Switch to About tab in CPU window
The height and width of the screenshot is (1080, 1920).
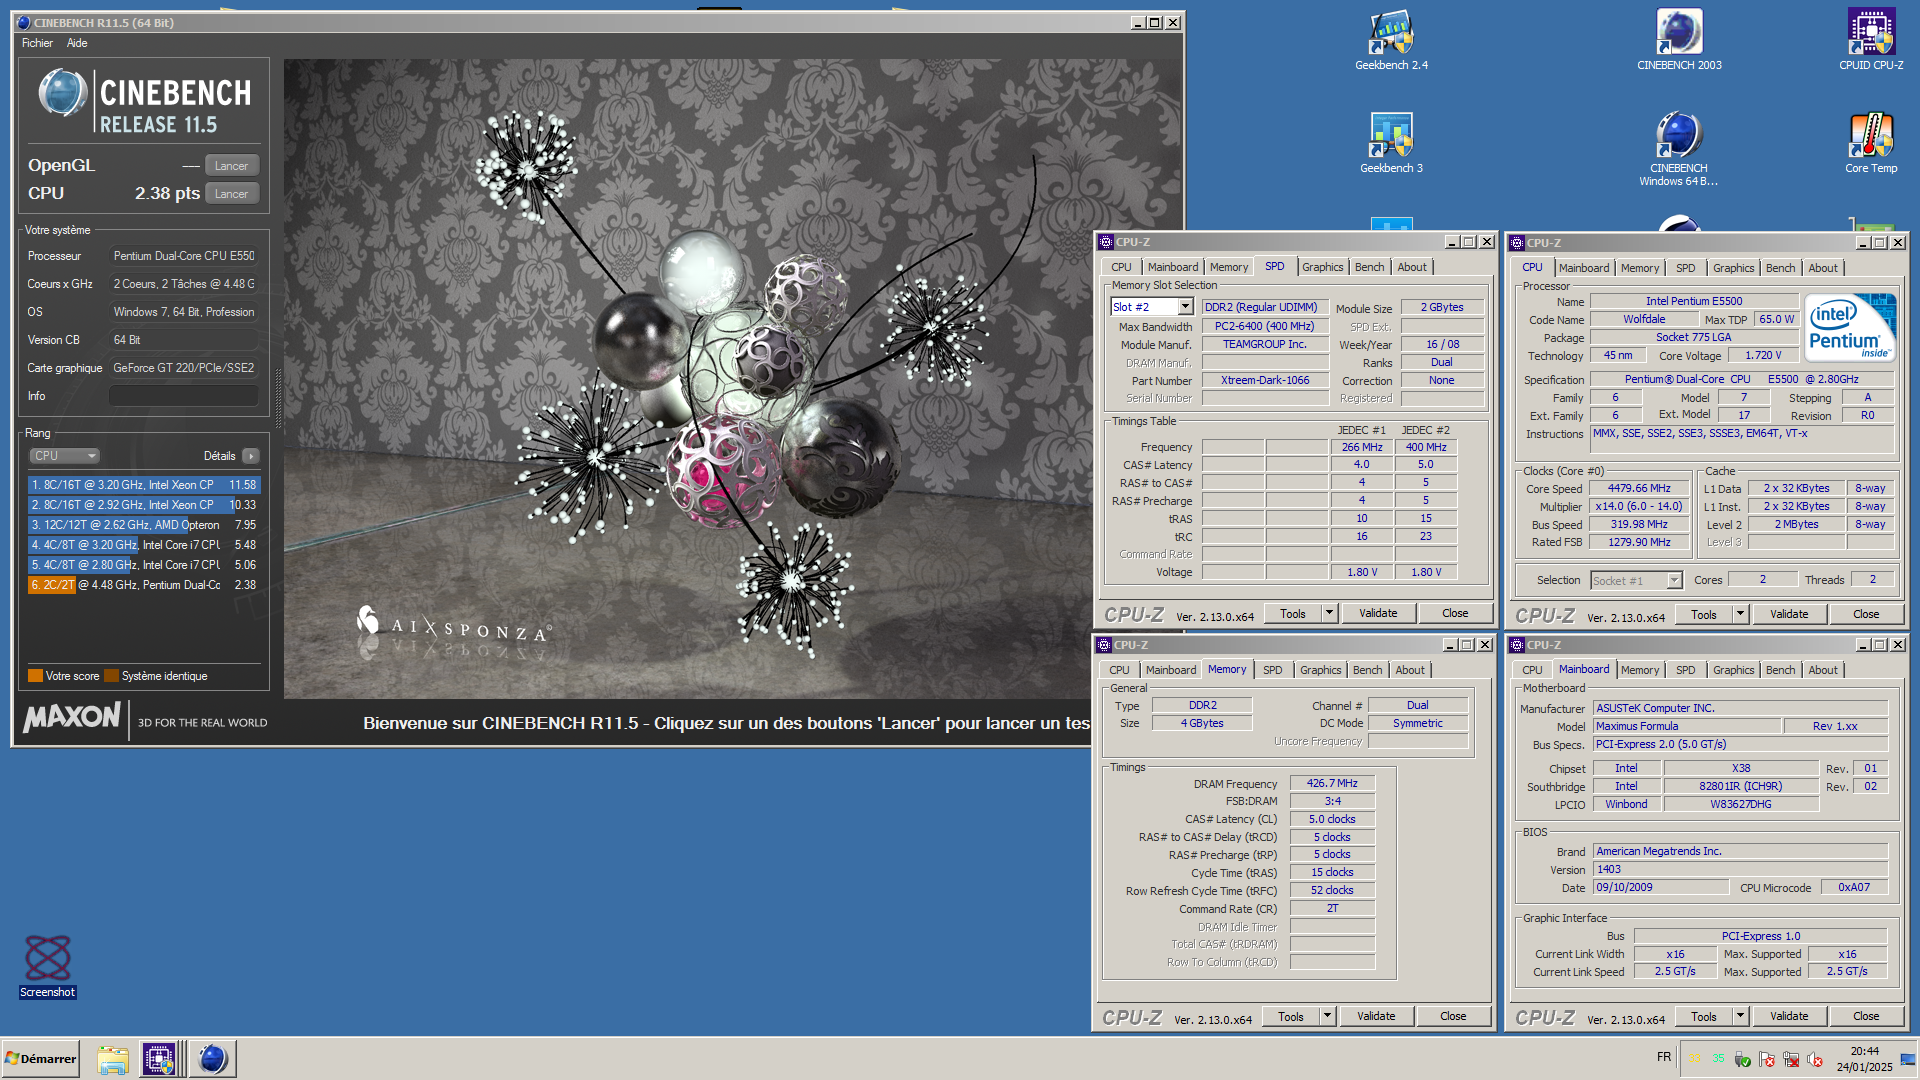pyautogui.click(x=1822, y=268)
